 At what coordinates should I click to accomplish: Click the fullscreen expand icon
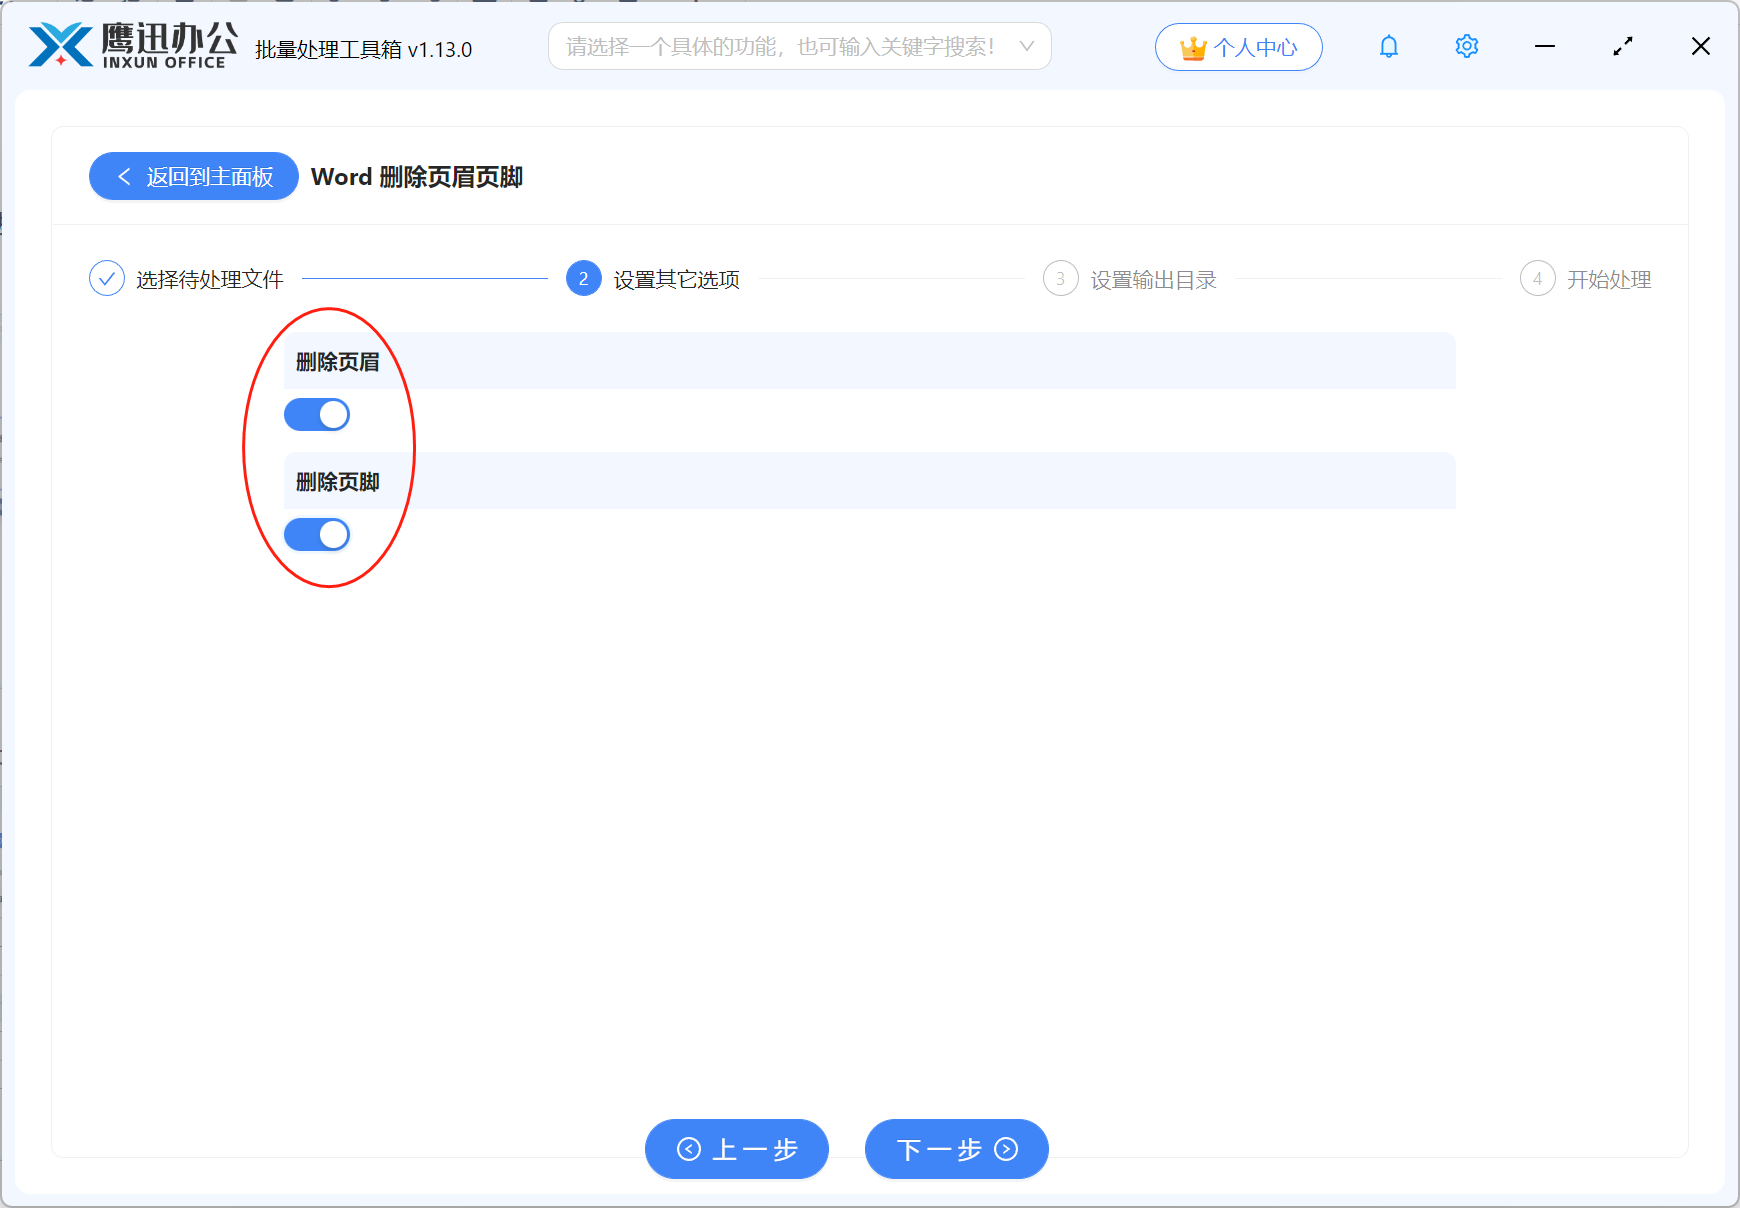(x=1623, y=46)
